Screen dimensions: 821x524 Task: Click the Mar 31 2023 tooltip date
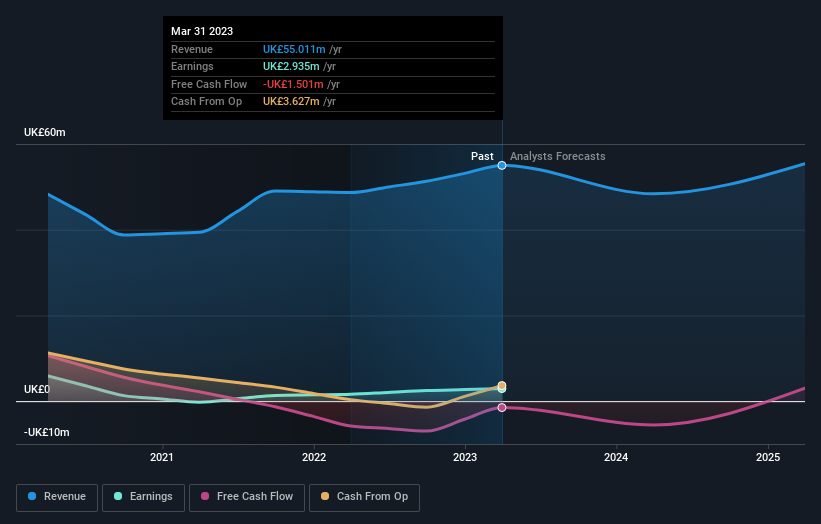point(202,31)
